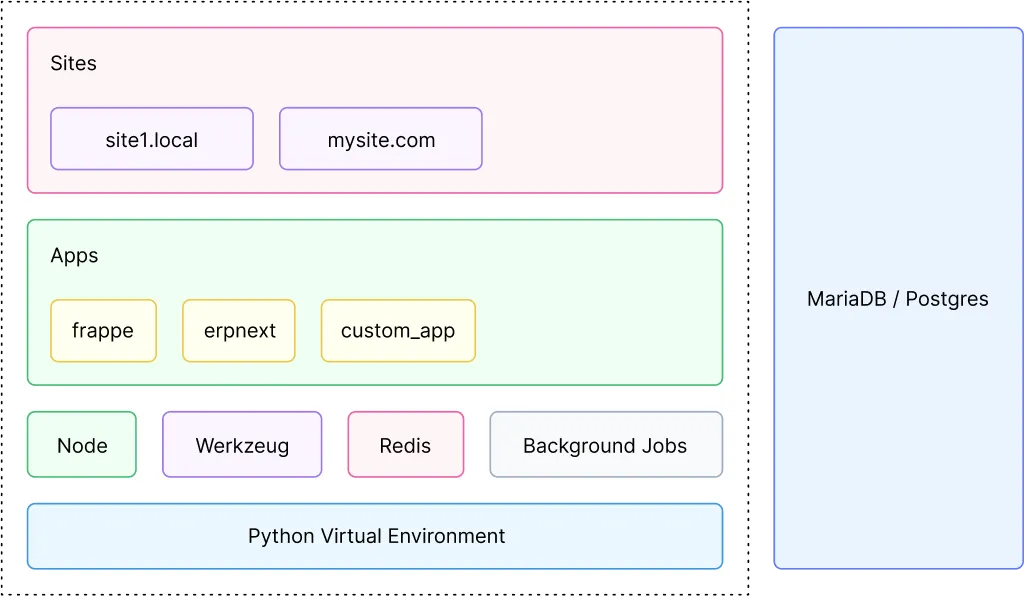Open the Background Jobs component
The image size is (1024, 596).
tap(606, 445)
